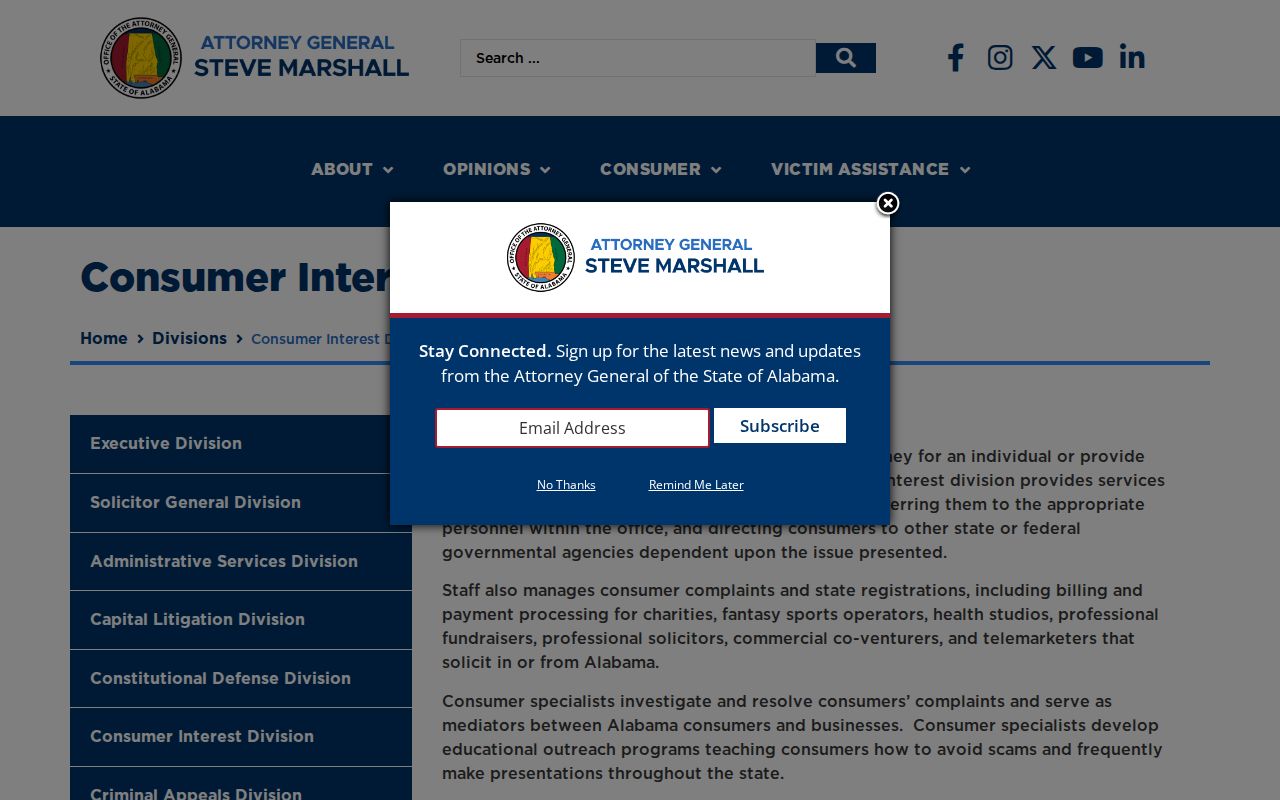Expand the About menu chevron
The width and height of the screenshot is (1280, 800).
tap(388, 170)
